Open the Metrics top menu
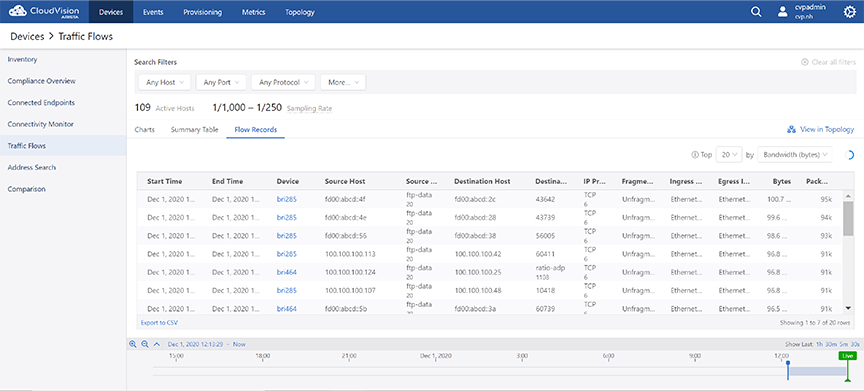Viewport: 864px width, 391px height. tap(253, 12)
